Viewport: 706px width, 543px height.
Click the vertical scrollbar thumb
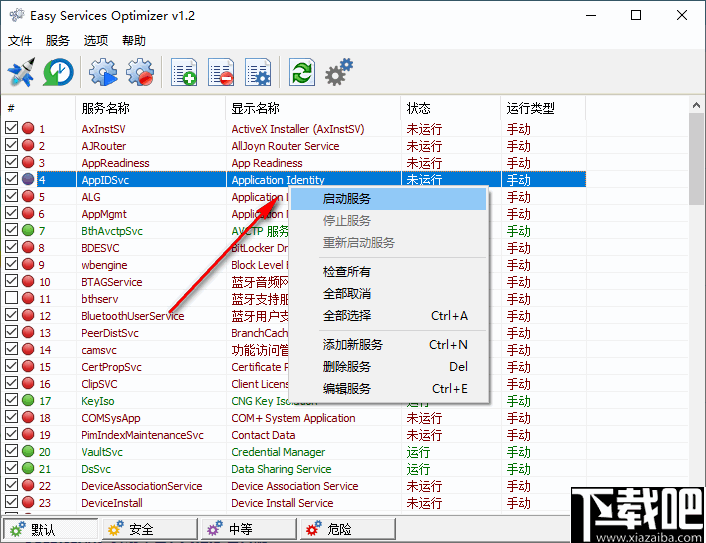696,158
